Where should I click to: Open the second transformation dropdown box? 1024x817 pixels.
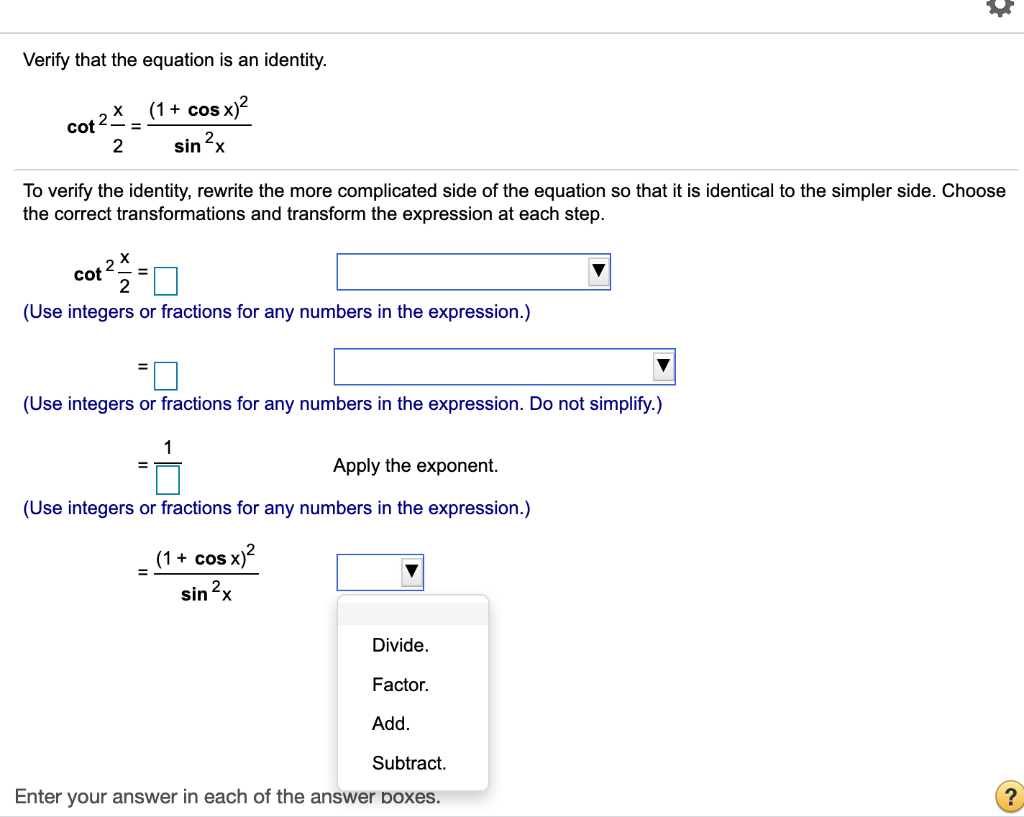(x=504, y=366)
